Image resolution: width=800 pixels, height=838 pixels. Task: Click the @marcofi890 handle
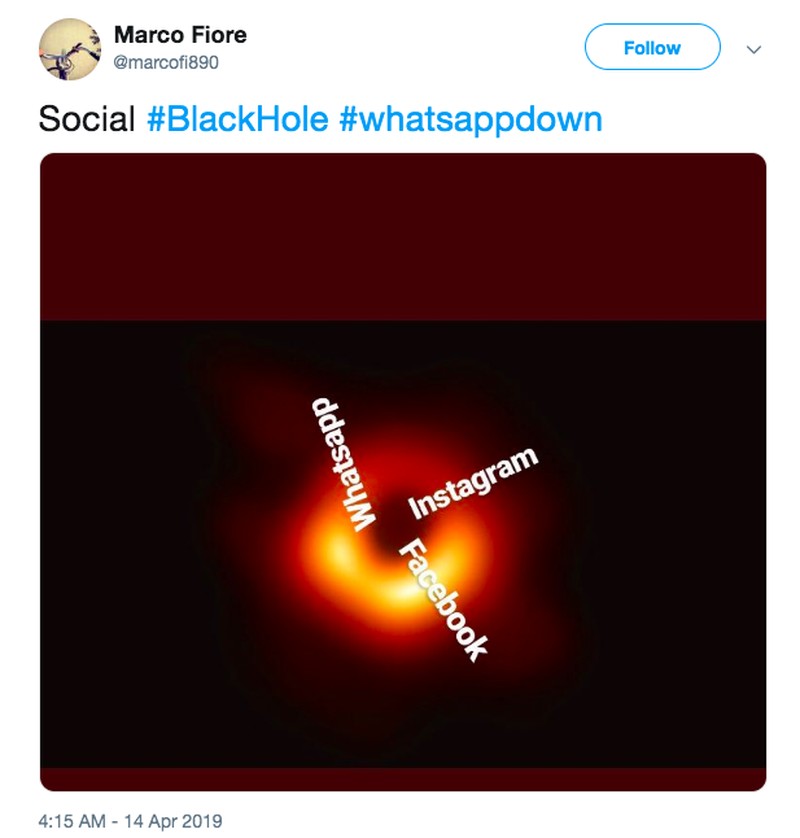166,62
